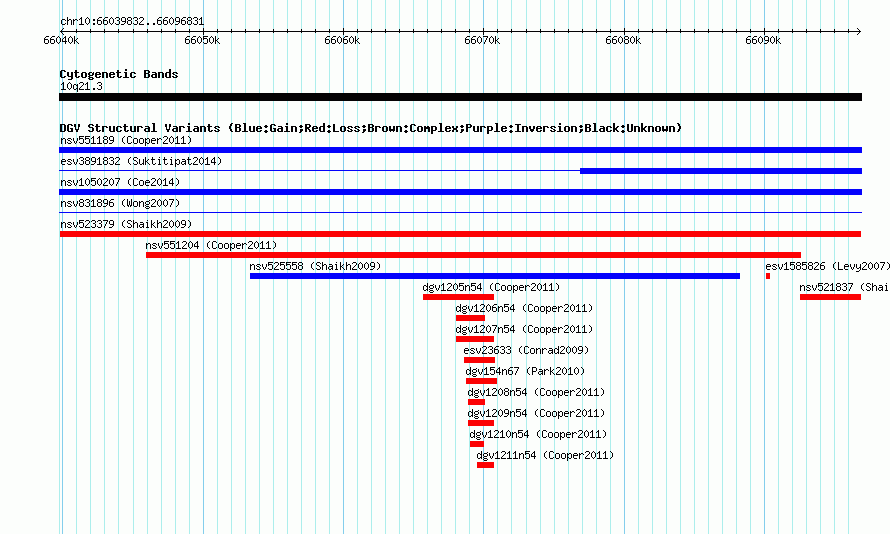Click the 66060k ruler tick label
Viewport: 890px width, 534px height.
pos(342,40)
